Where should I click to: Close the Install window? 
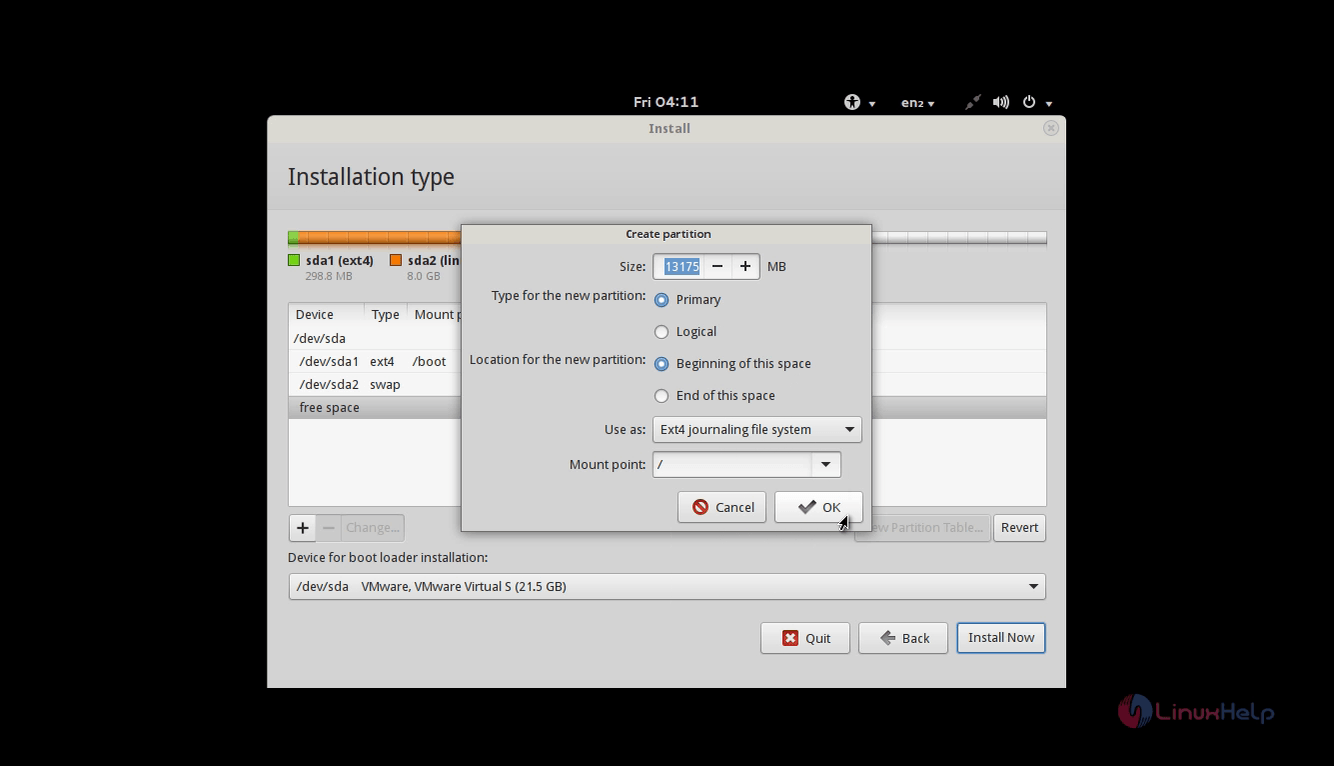tap(1050, 128)
